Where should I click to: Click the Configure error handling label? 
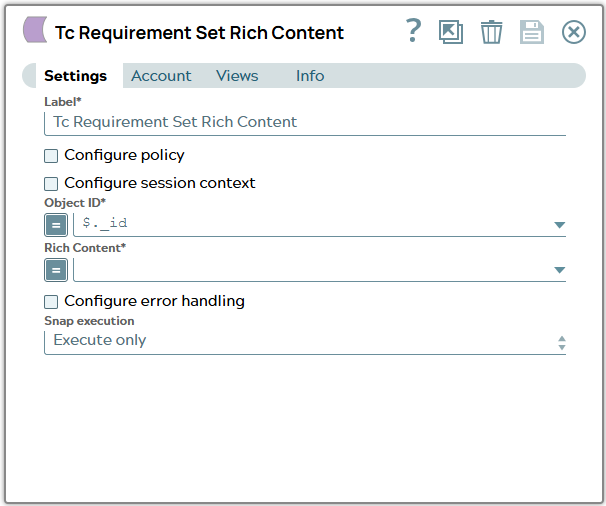click(154, 301)
